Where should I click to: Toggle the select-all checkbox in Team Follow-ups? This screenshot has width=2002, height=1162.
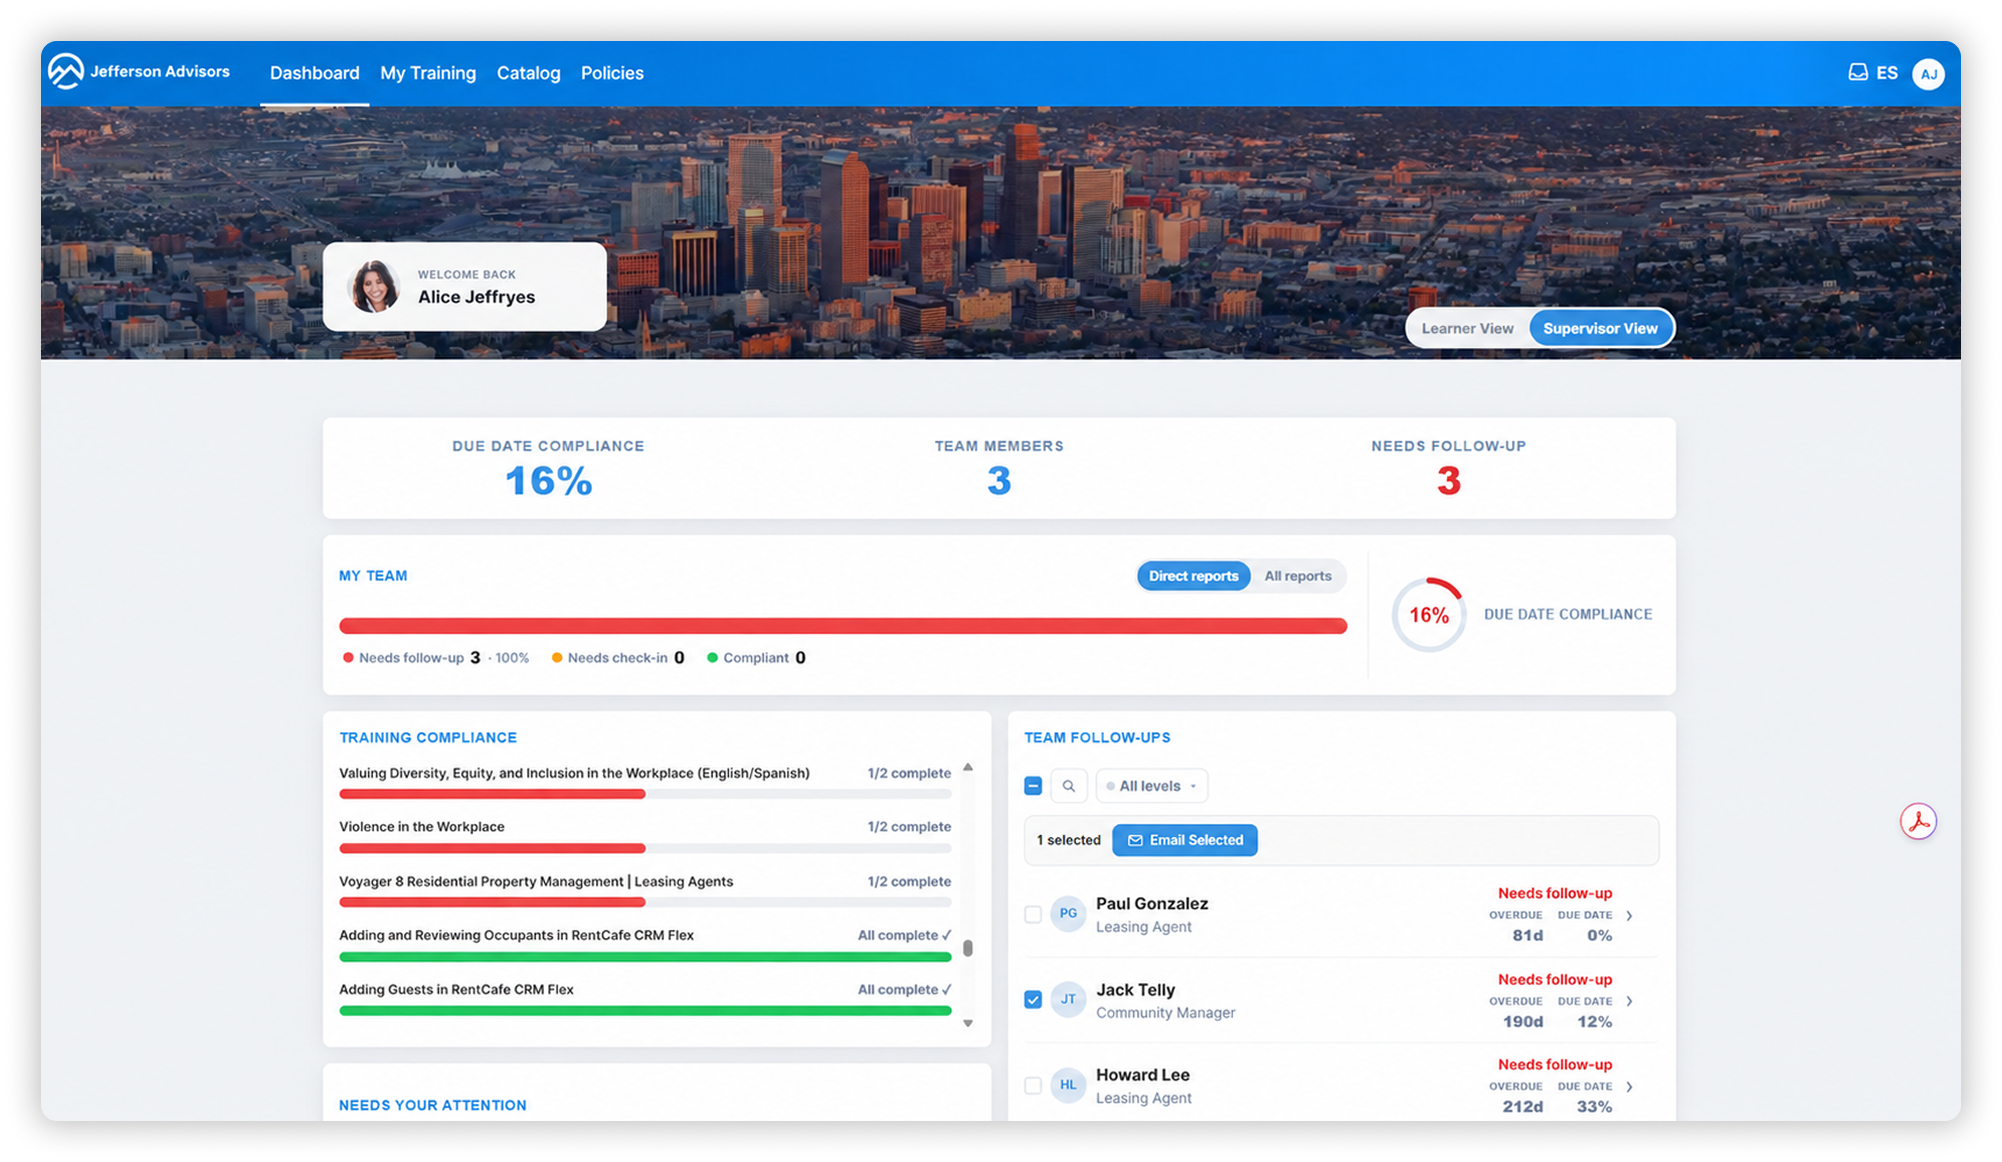coord(1033,786)
